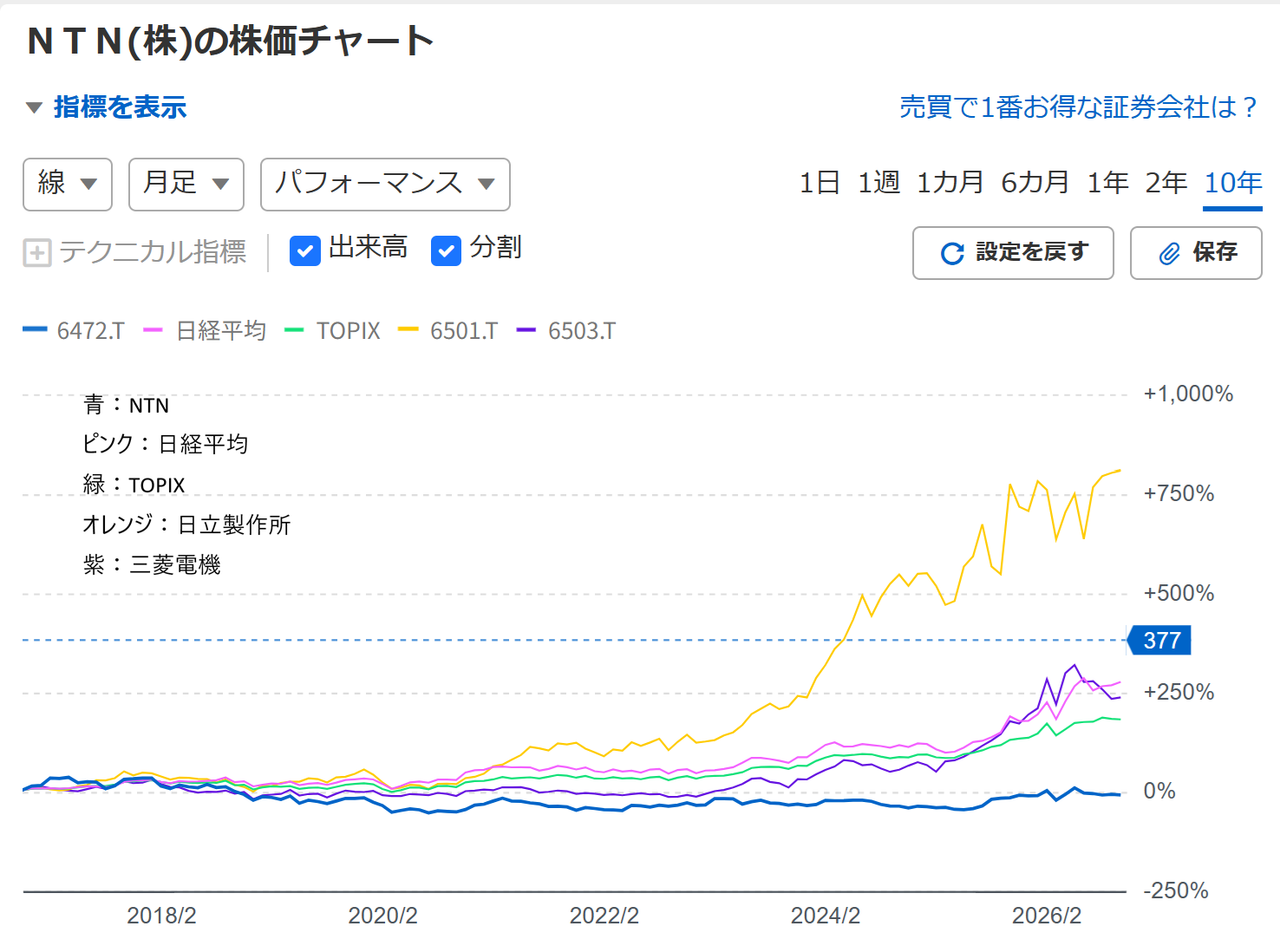Click the -250% axis label
Viewport: 1280px width, 938px height.
[1175, 891]
